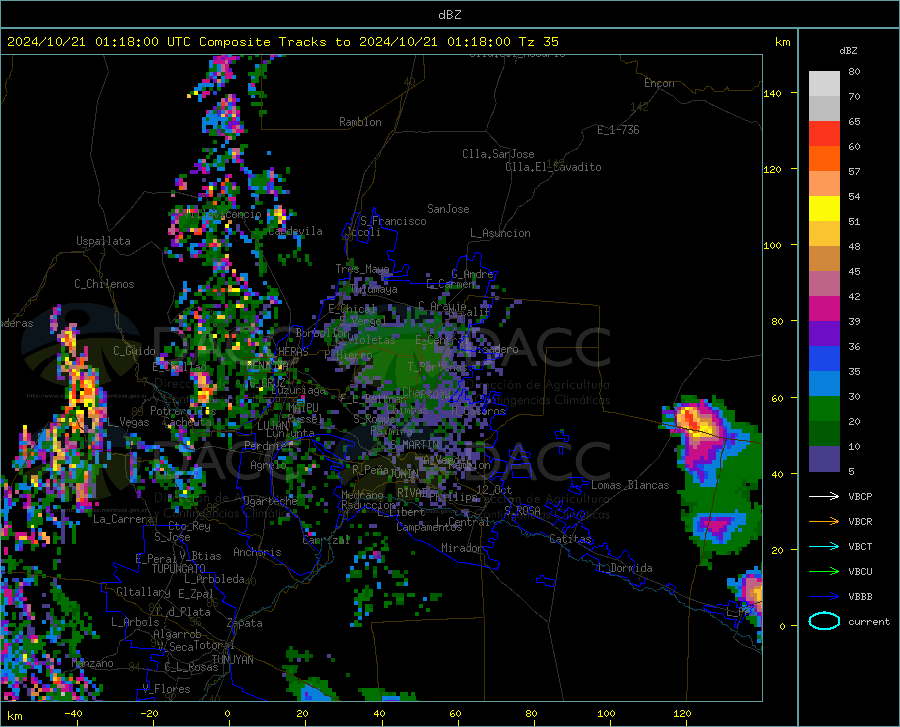900x727 pixels.
Task: Click the Uspallata map label
Action: pyautogui.click(x=103, y=241)
